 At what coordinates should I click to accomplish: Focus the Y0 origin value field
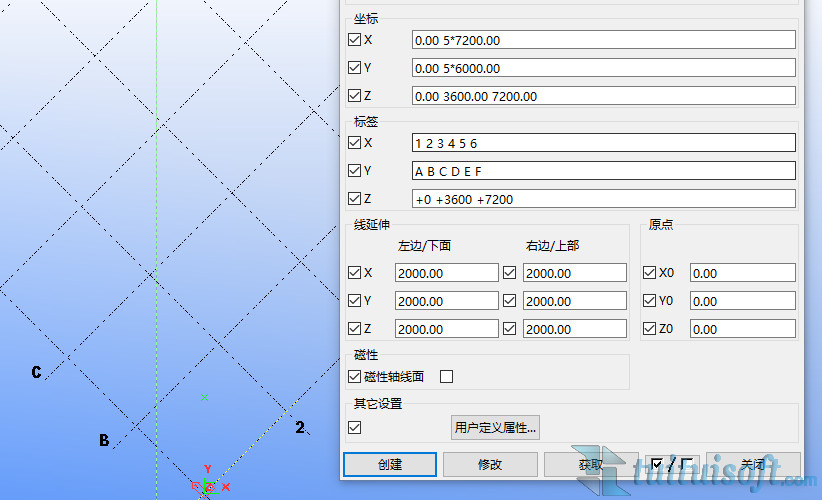742,301
